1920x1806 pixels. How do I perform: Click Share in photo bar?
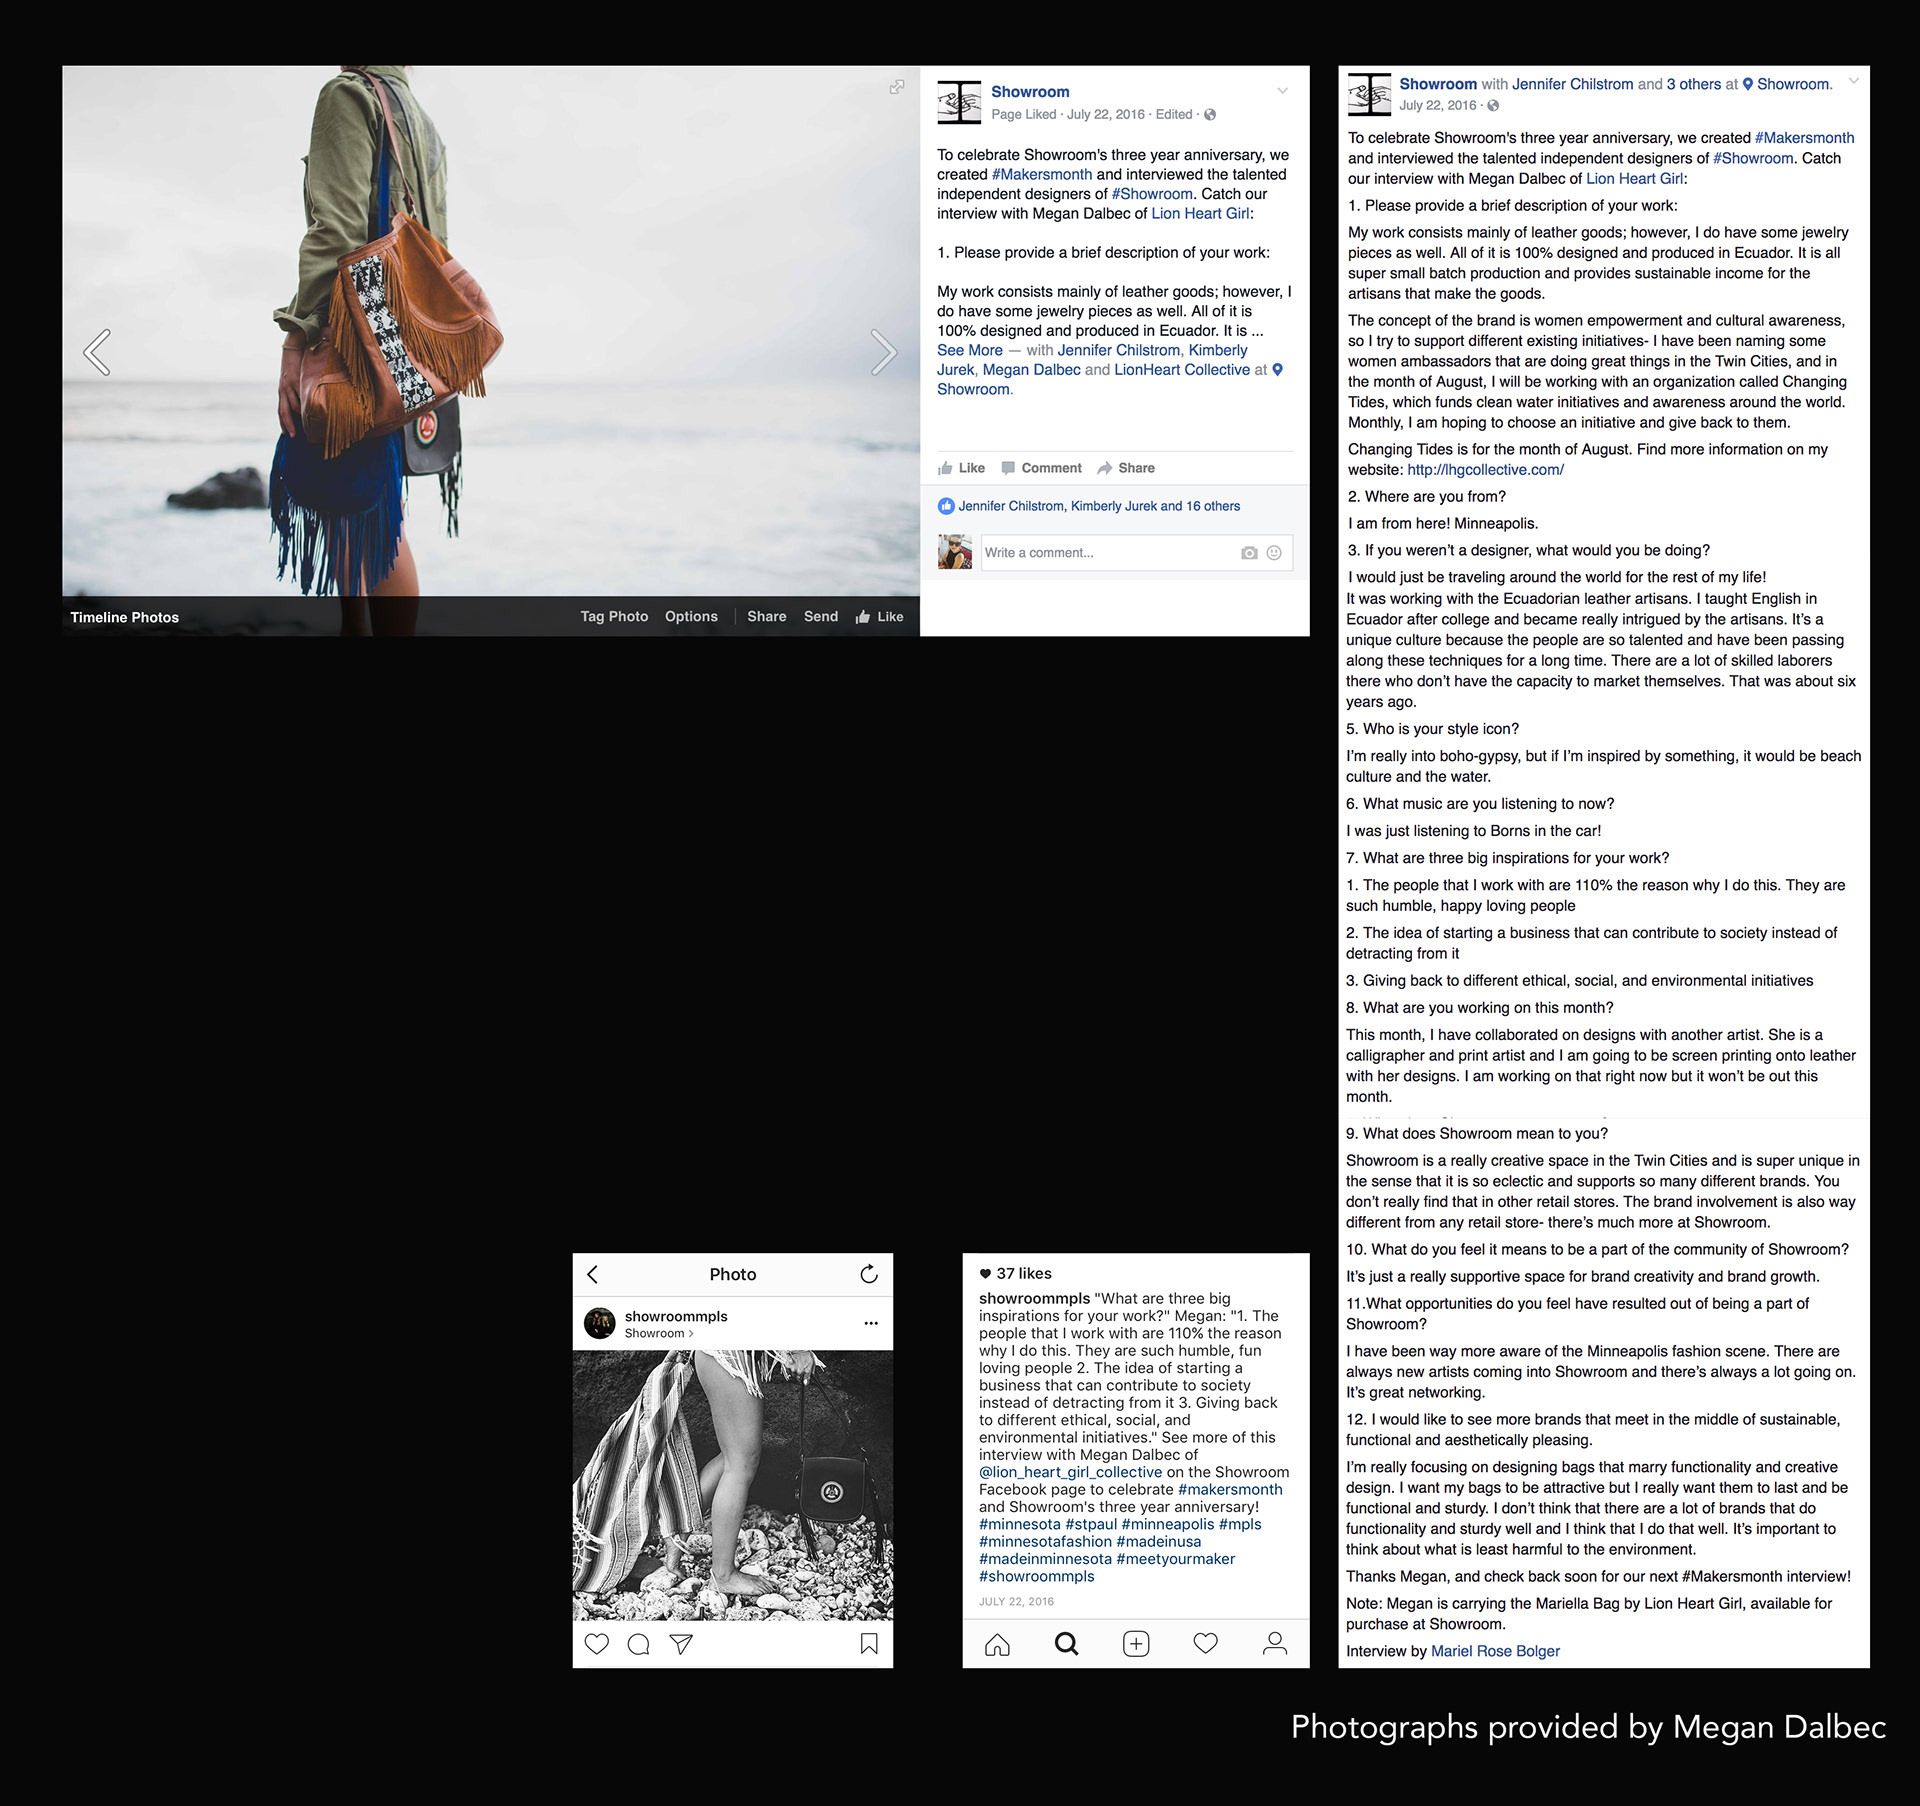click(767, 616)
